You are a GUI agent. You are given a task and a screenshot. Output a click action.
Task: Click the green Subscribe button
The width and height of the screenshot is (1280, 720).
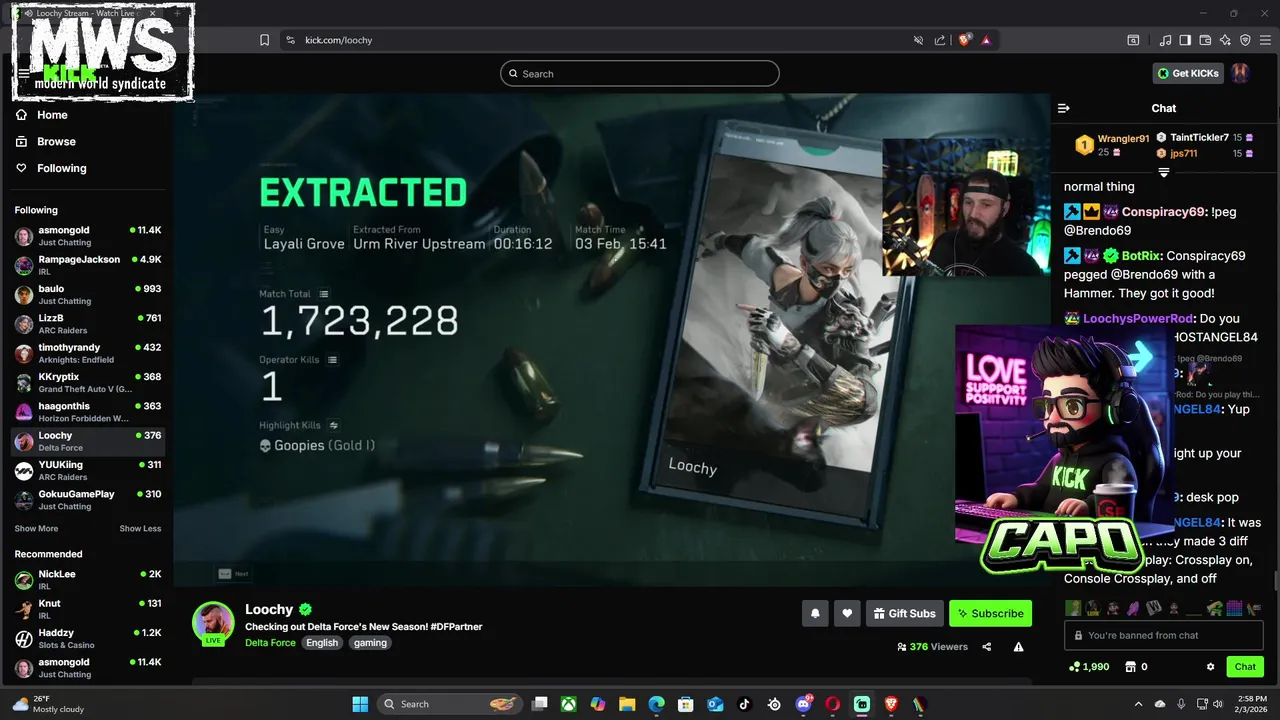990,613
